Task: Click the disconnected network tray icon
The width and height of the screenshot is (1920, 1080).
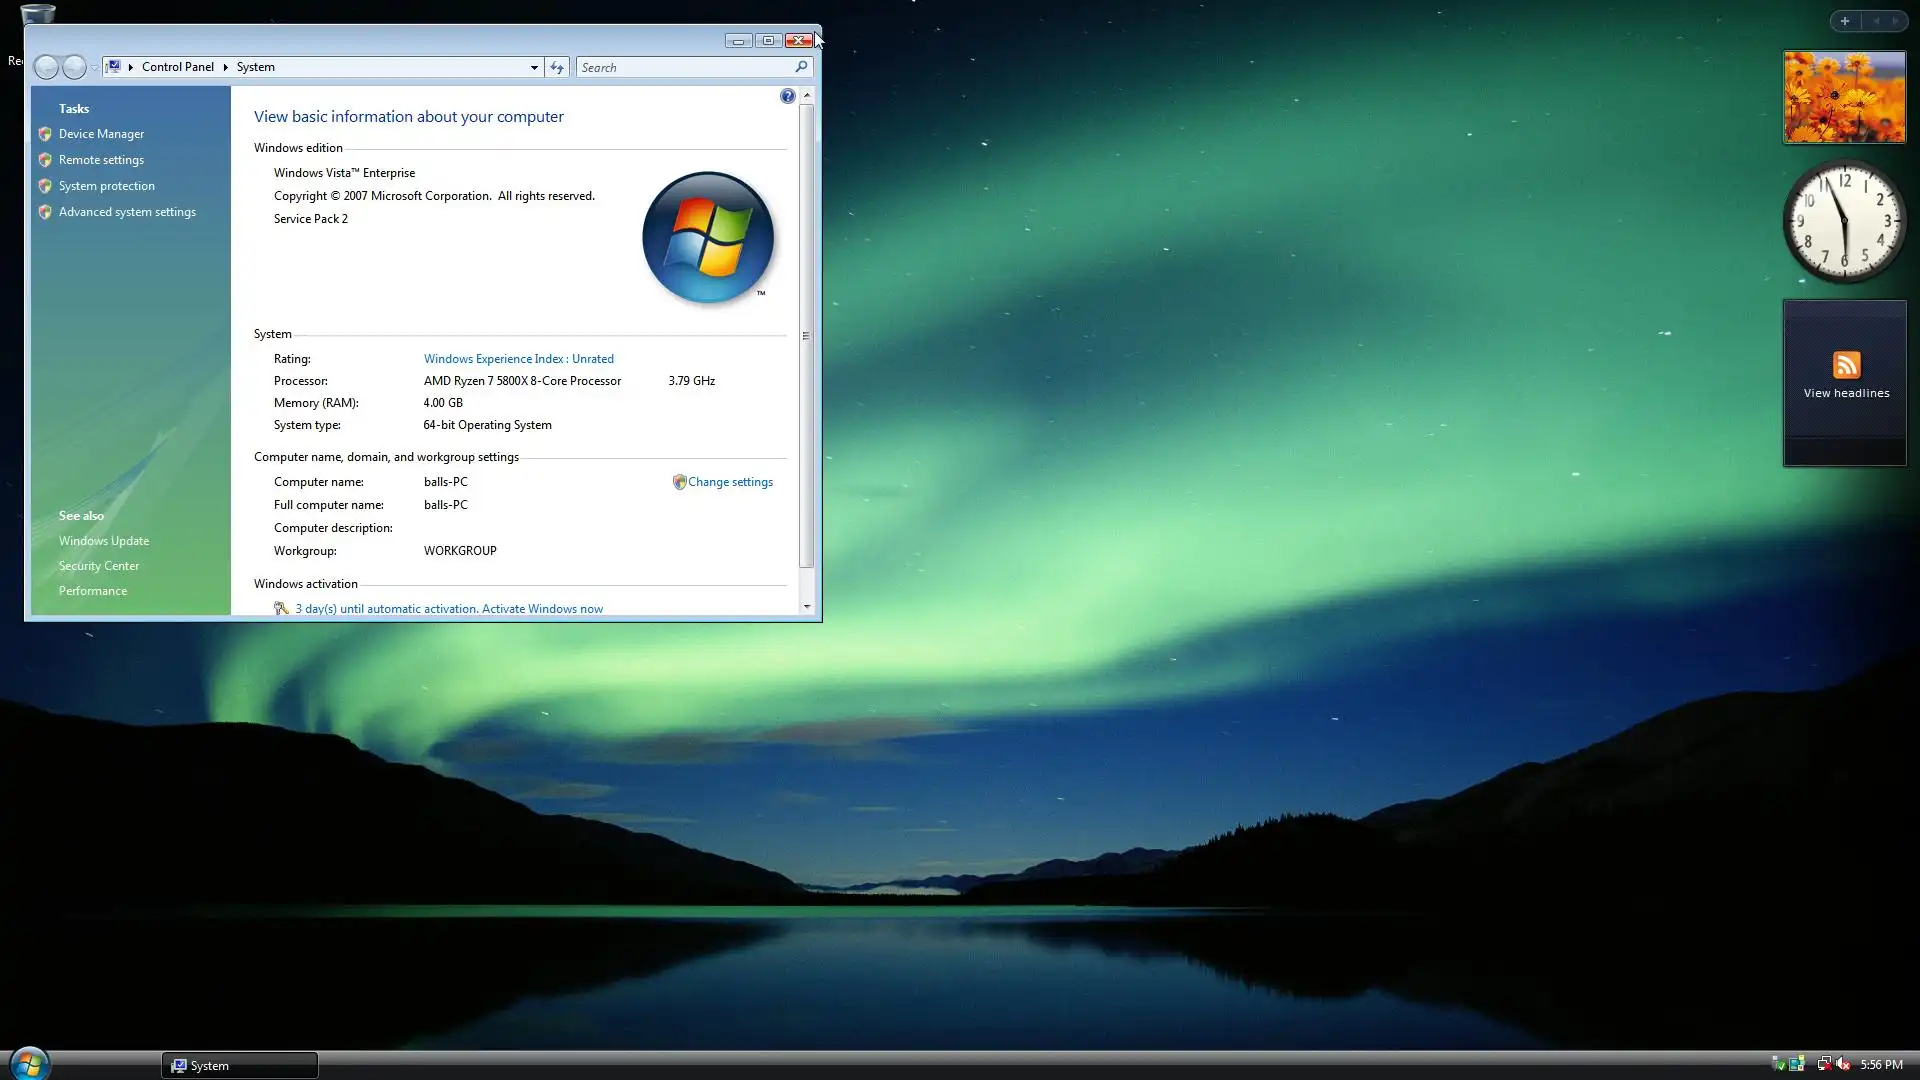Action: pyautogui.click(x=1824, y=1064)
